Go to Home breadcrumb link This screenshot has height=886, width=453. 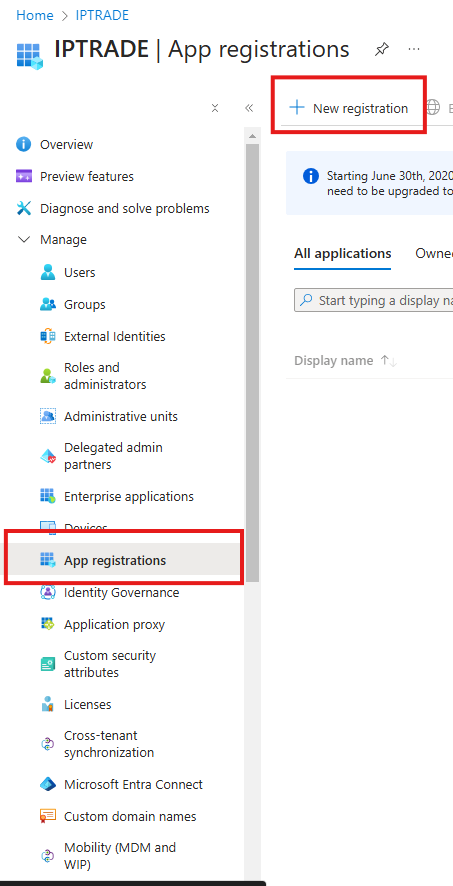(34, 15)
